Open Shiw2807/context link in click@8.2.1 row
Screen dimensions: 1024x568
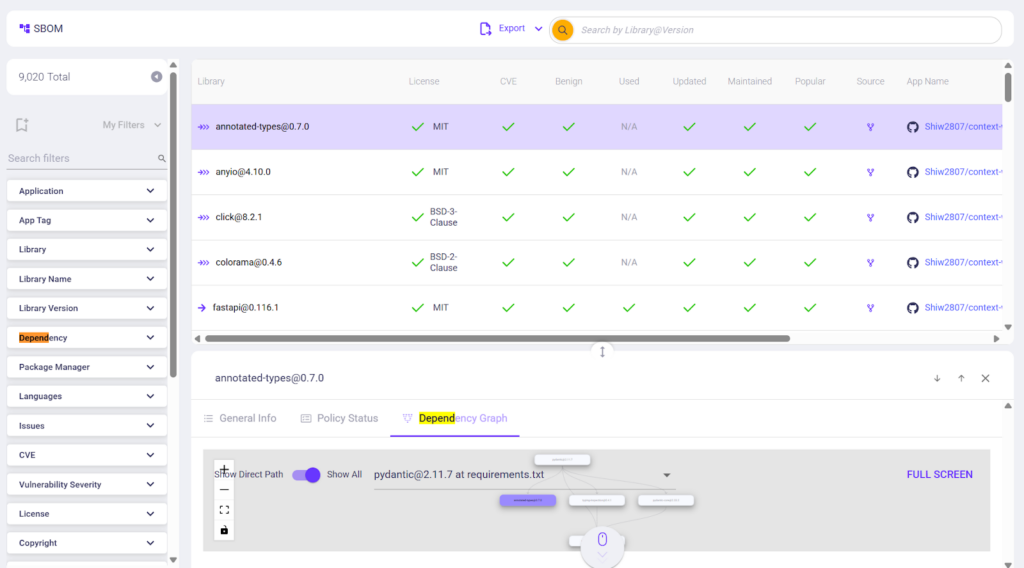coord(963,217)
